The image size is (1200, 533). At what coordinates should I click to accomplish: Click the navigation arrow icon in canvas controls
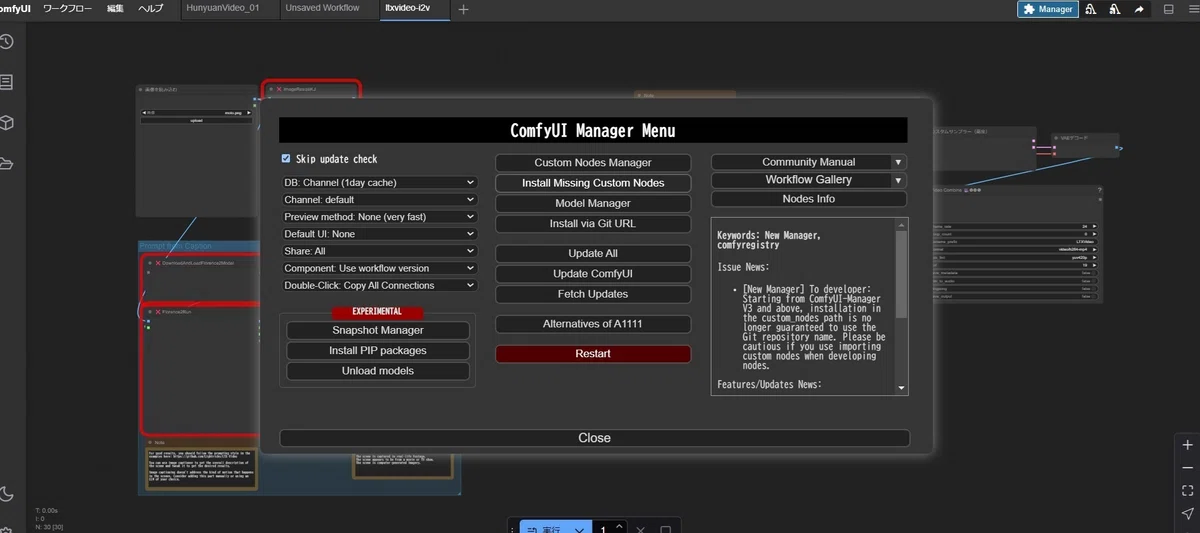(1187, 514)
